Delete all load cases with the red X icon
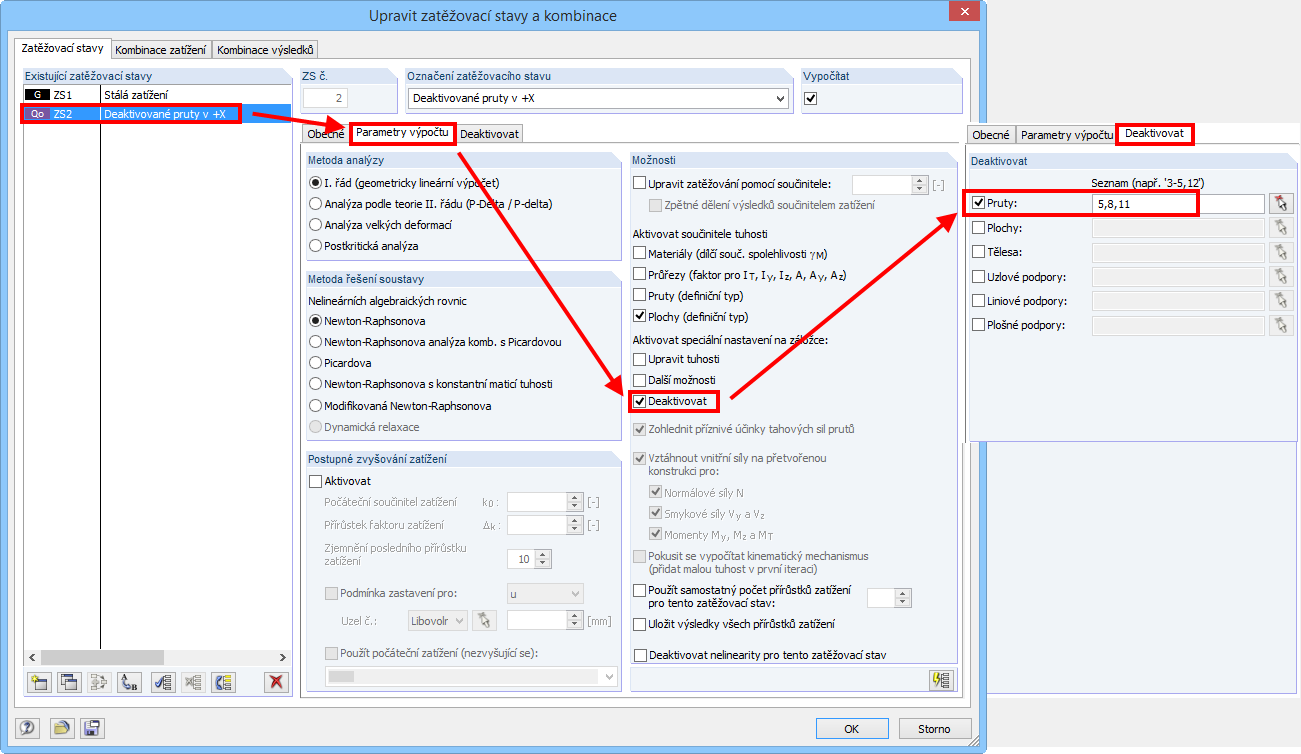The height and width of the screenshot is (754, 1301). (x=275, y=682)
